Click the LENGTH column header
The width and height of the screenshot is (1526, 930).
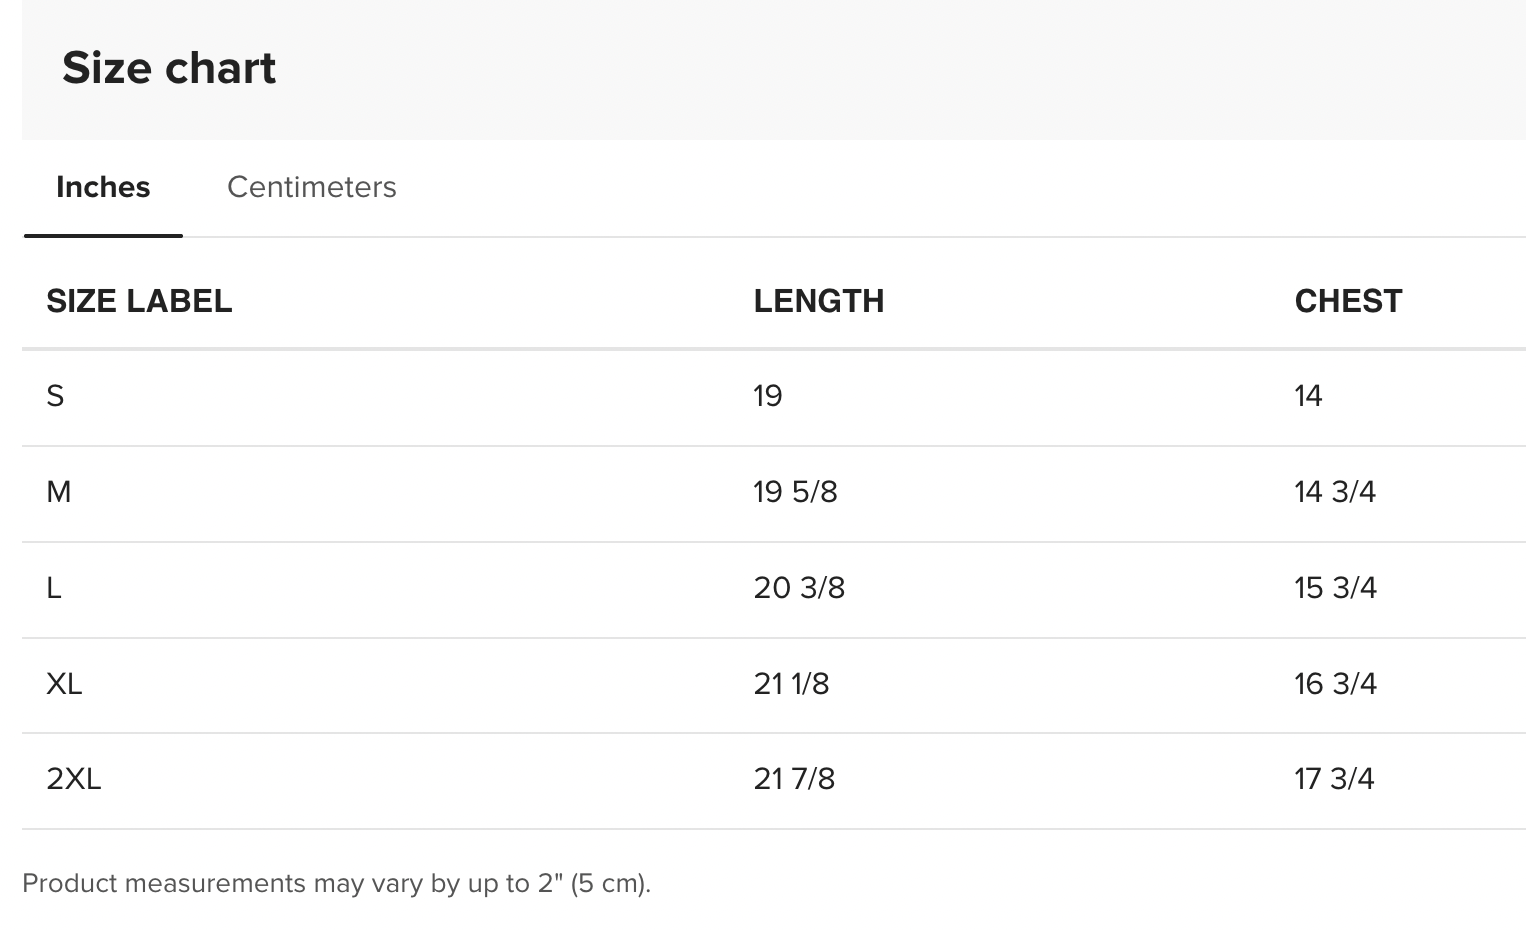coord(819,301)
